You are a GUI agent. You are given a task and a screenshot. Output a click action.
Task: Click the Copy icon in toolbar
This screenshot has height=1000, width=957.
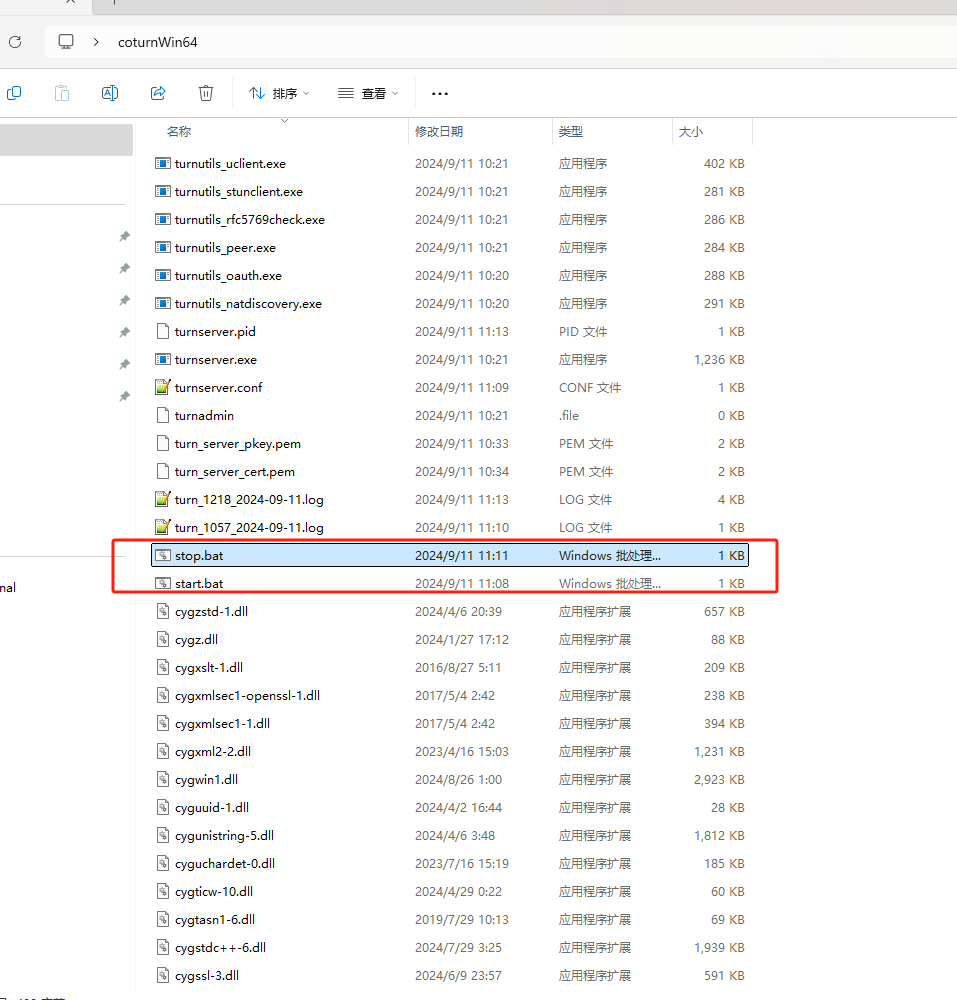coord(14,93)
